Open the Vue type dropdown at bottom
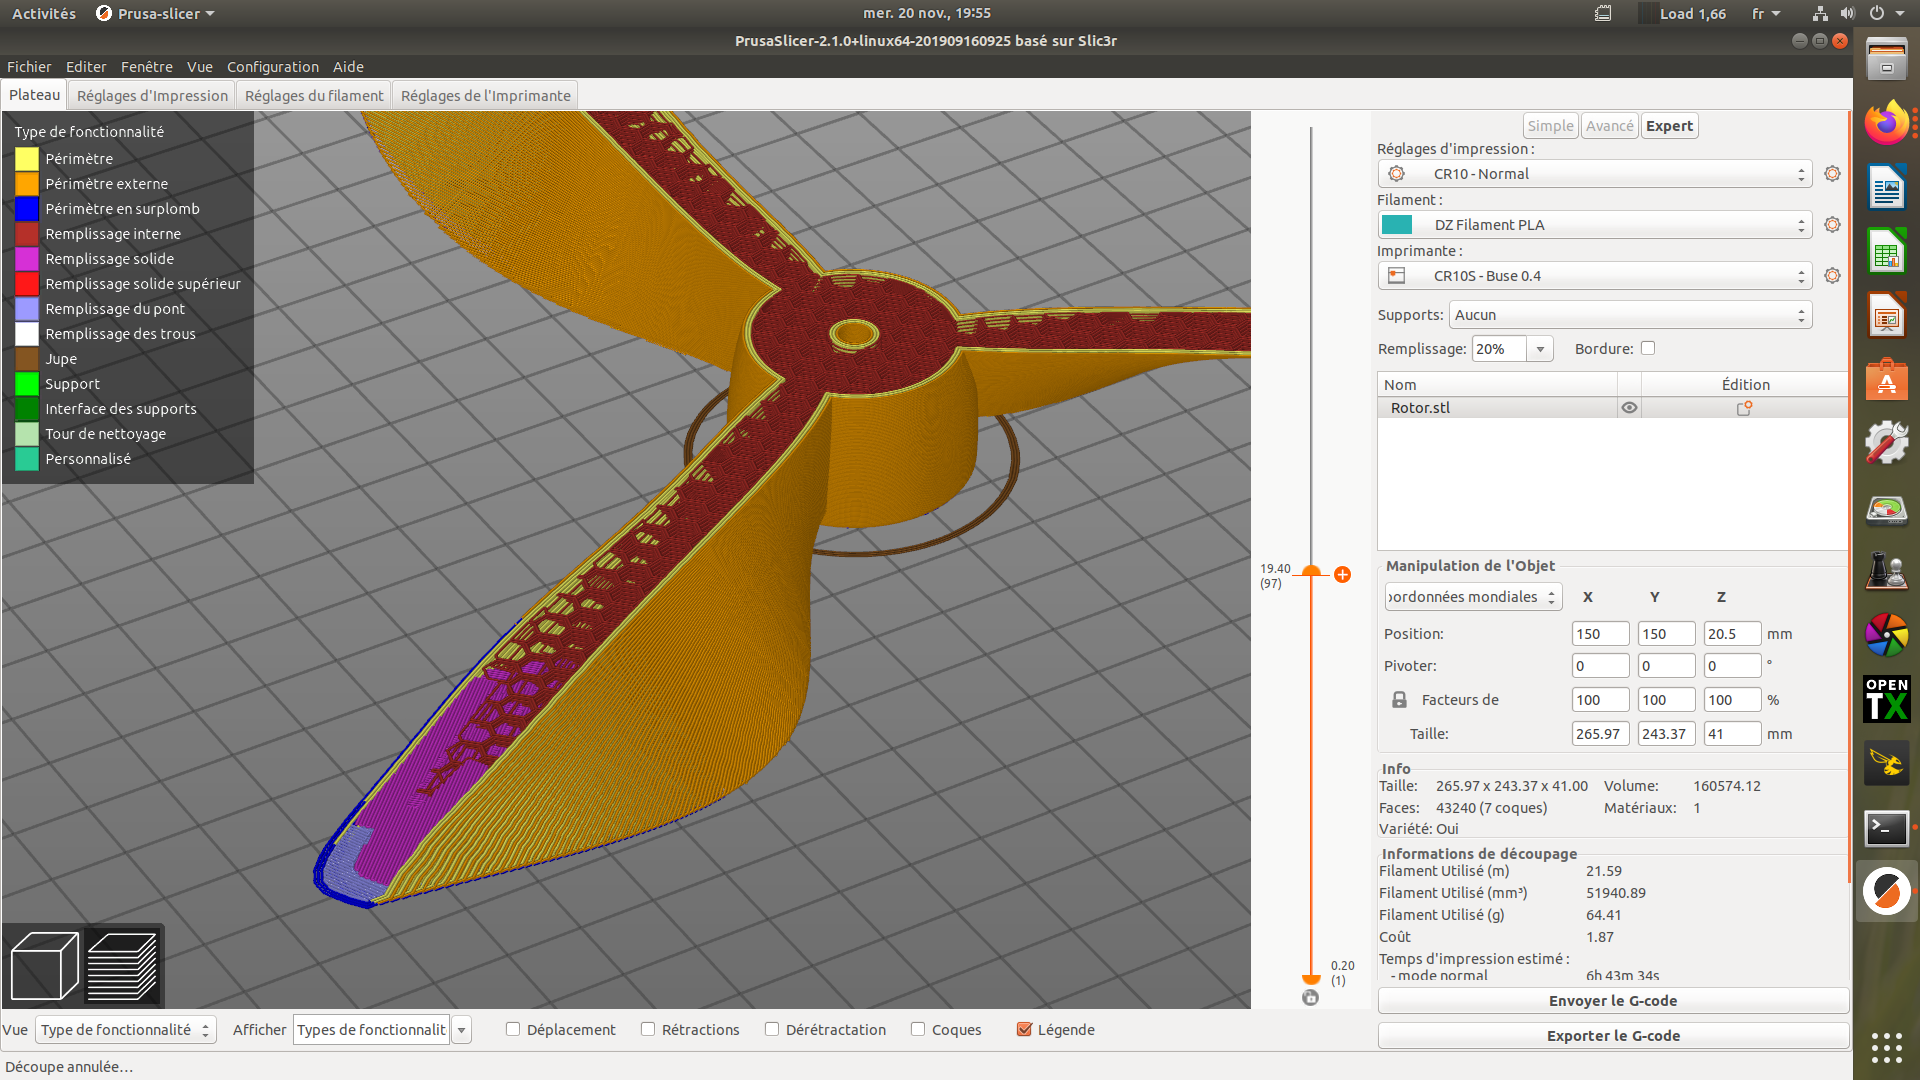This screenshot has width=1920, height=1080. pos(125,1030)
